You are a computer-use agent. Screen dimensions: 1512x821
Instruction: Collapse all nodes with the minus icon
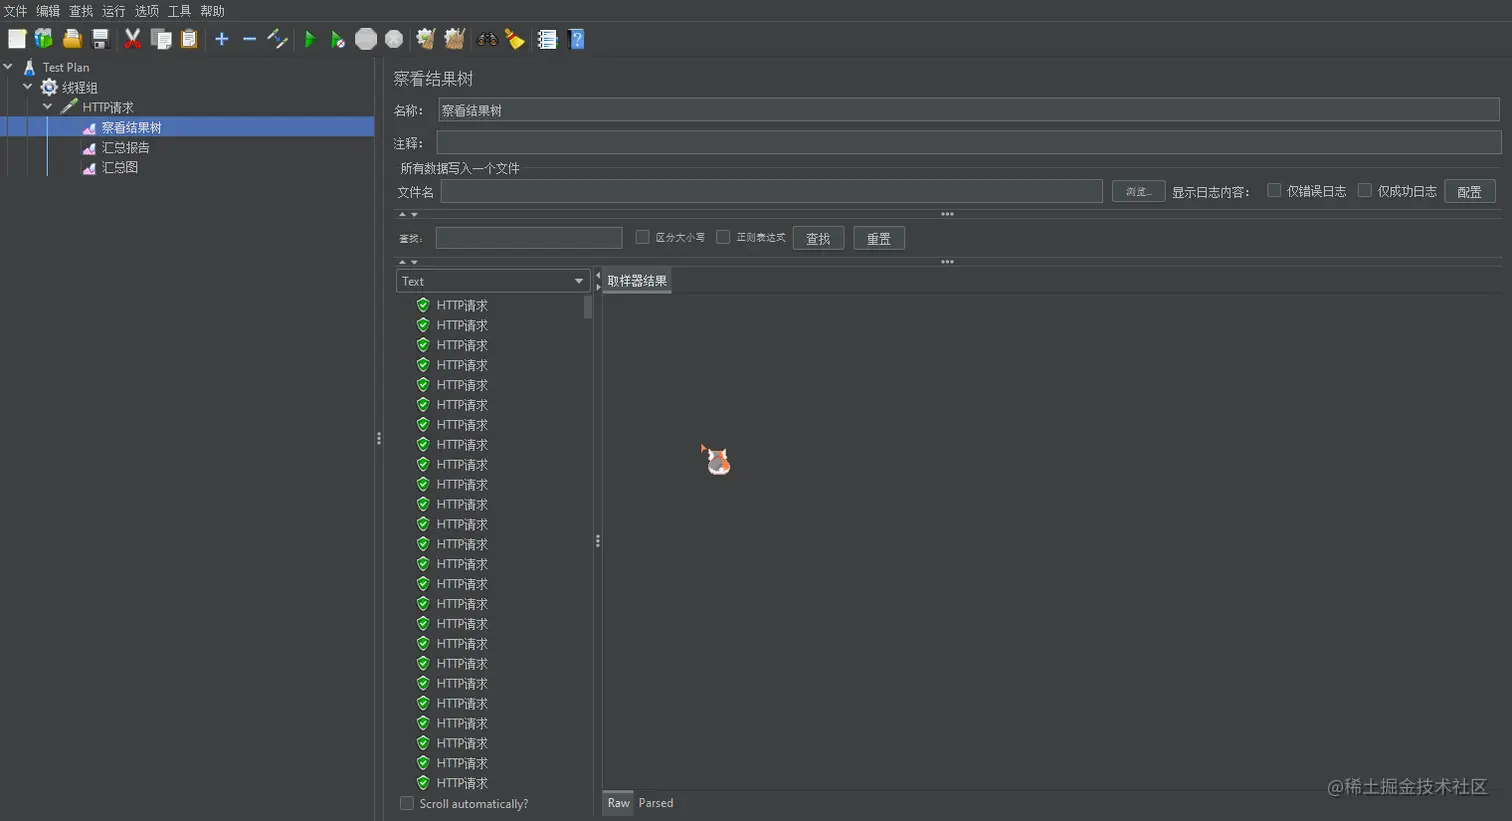[249, 39]
